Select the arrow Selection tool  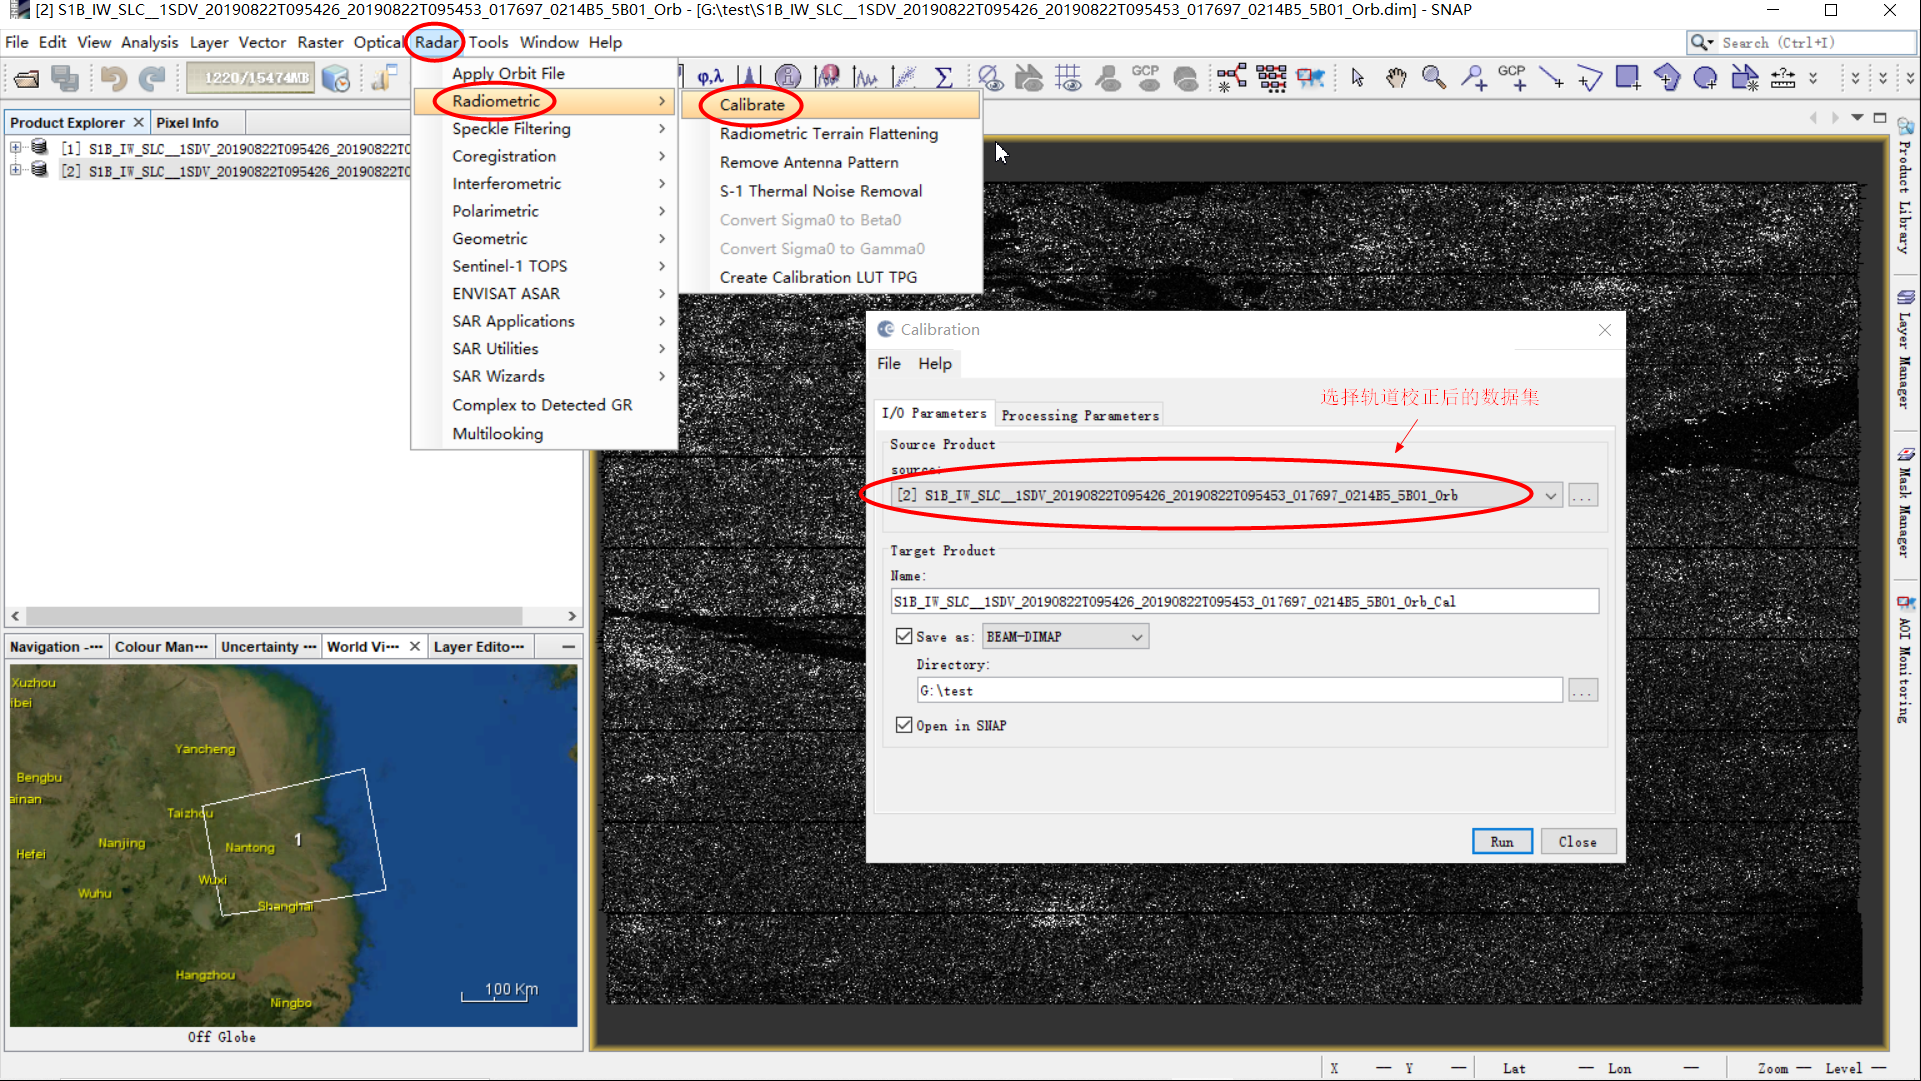coord(1357,77)
